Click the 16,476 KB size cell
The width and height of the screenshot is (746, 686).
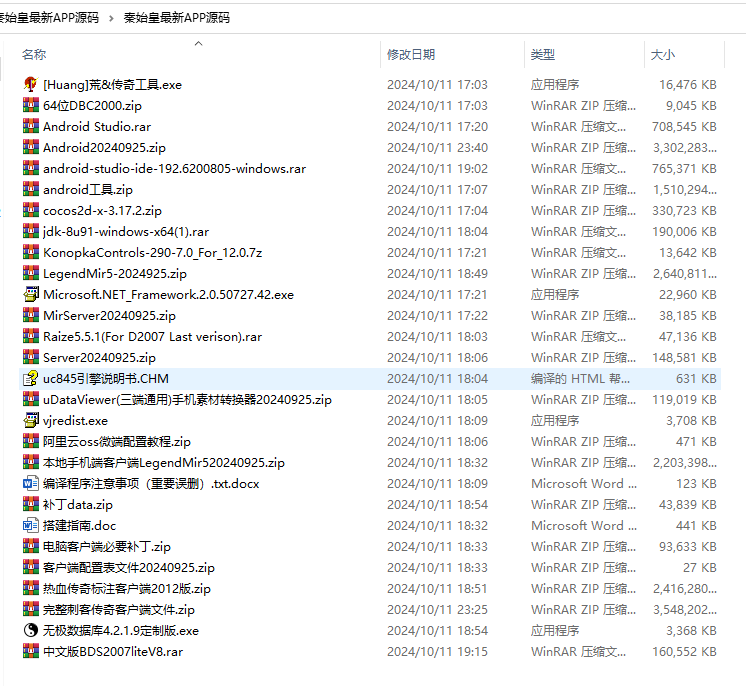click(688, 85)
